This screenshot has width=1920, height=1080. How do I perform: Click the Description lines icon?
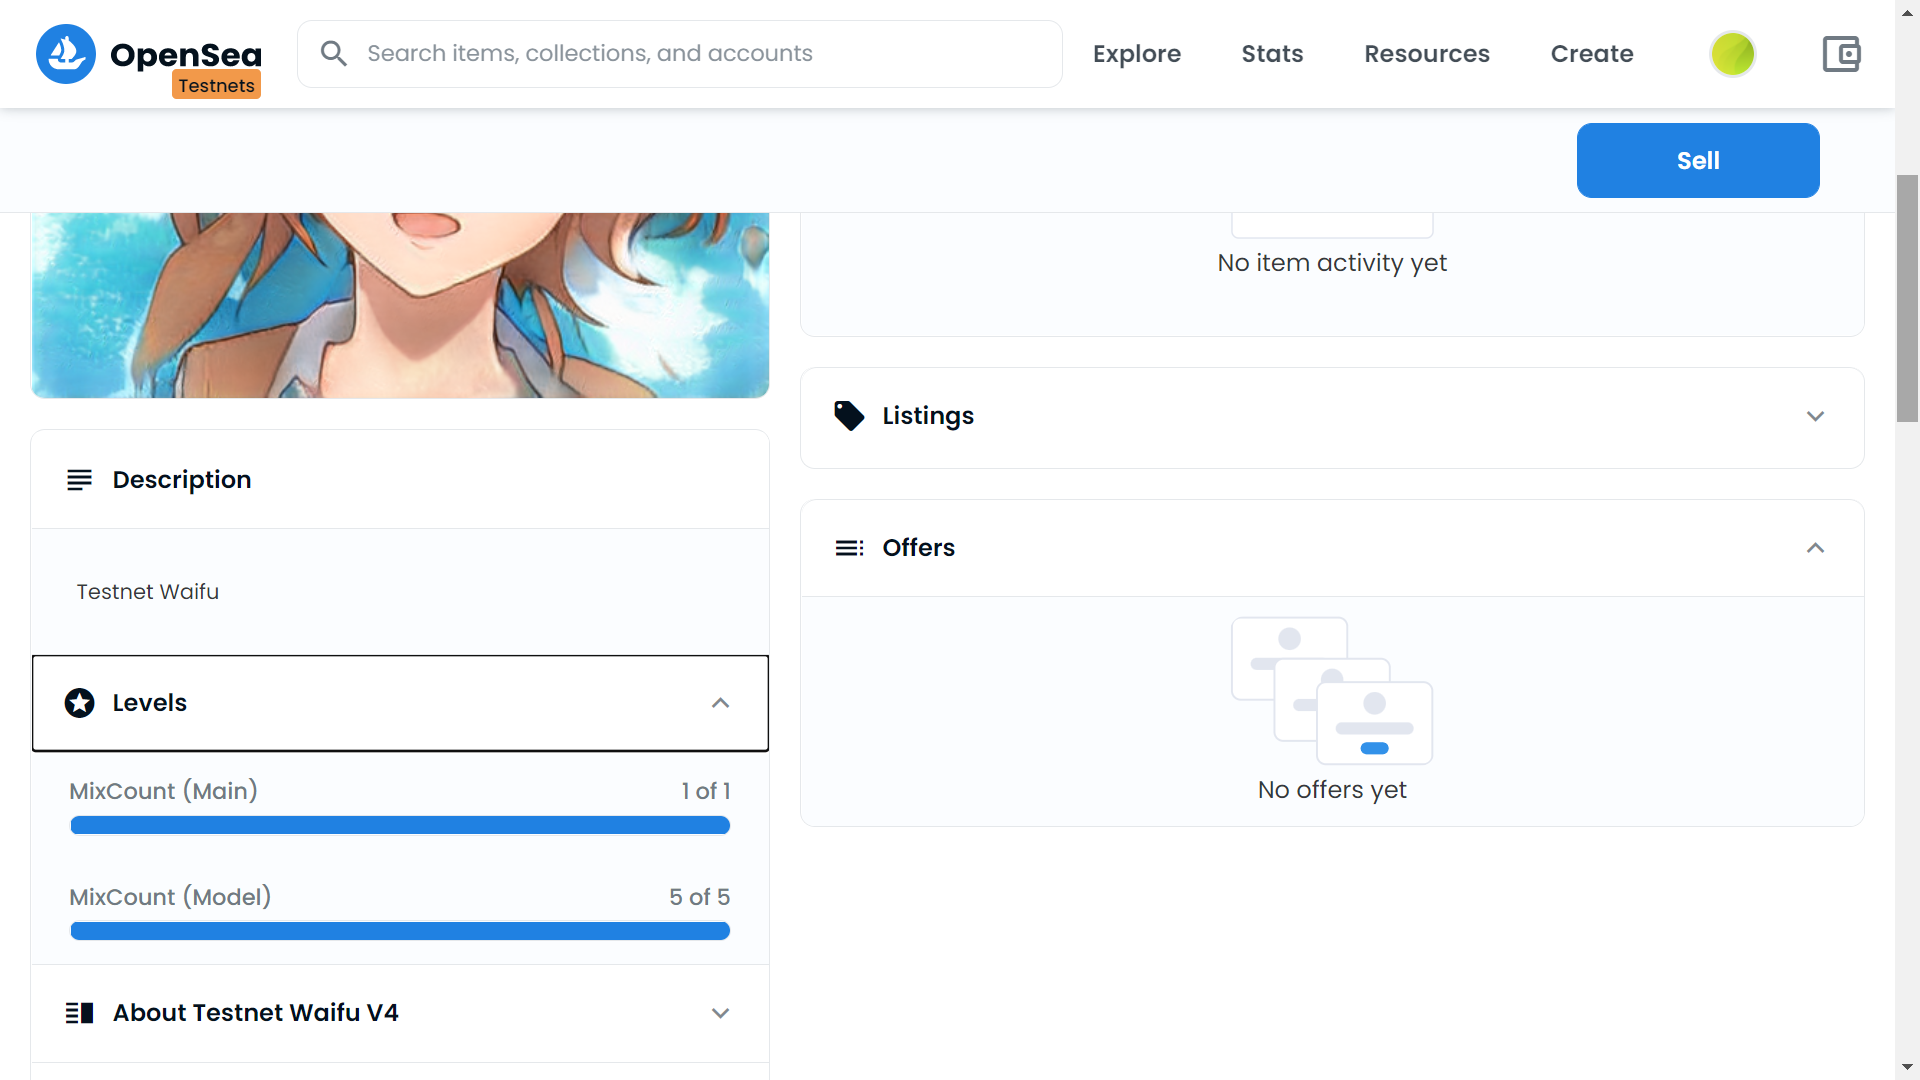click(x=79, y=480)
